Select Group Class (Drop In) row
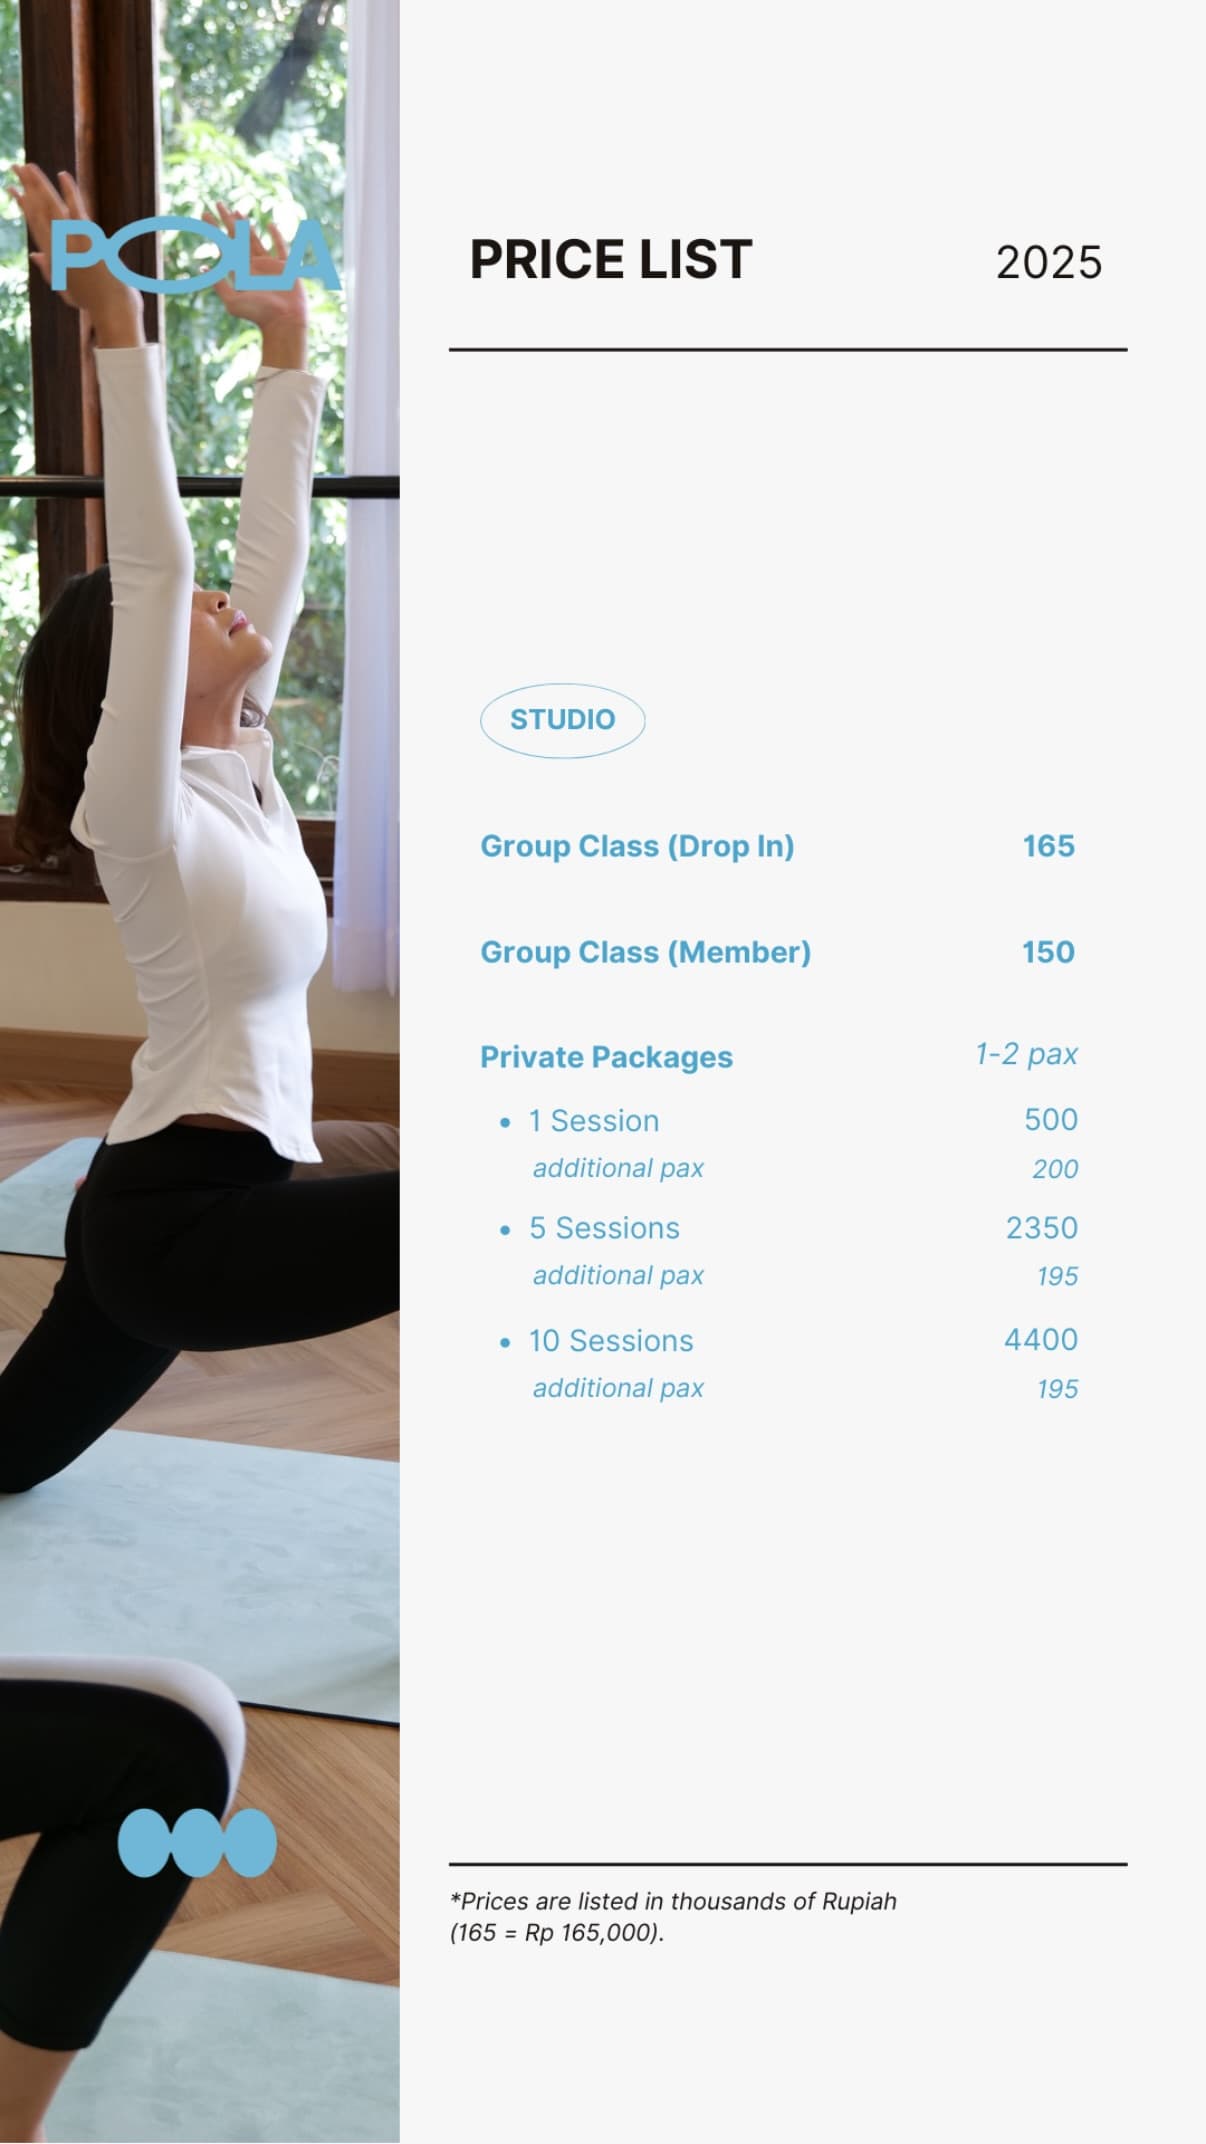 tap(778, 846)
